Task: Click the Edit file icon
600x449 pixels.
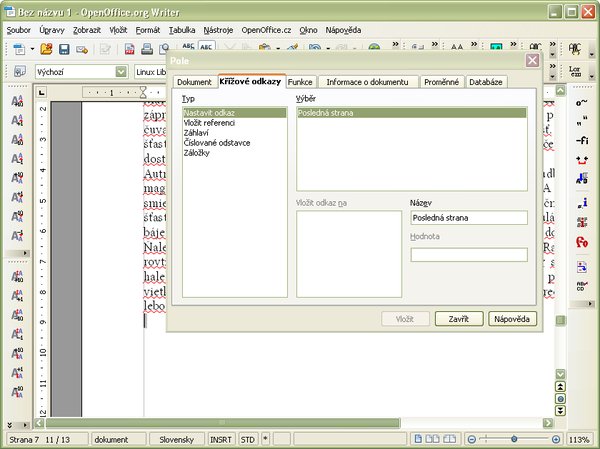Action: (x=105, y=49)
